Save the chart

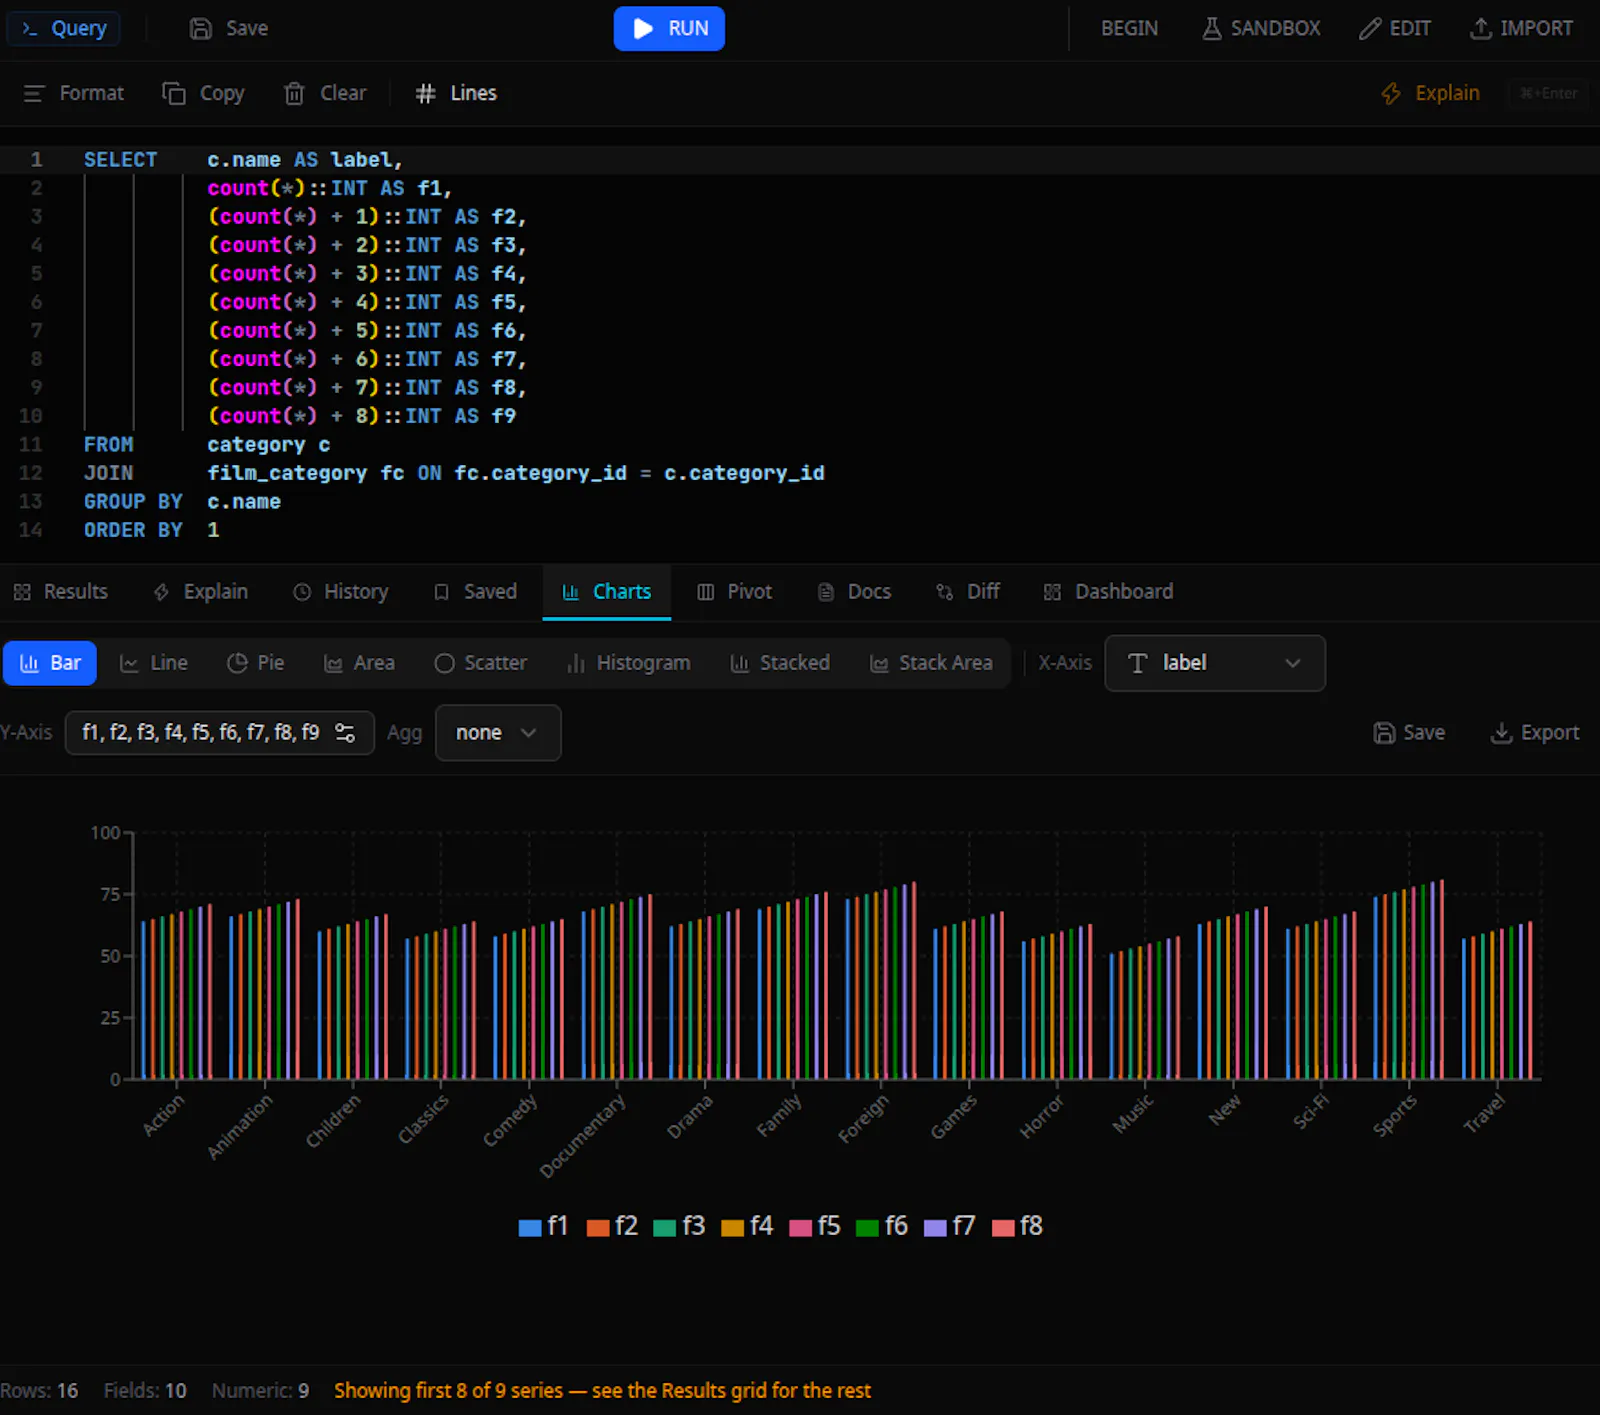[x=1409, y=733]
